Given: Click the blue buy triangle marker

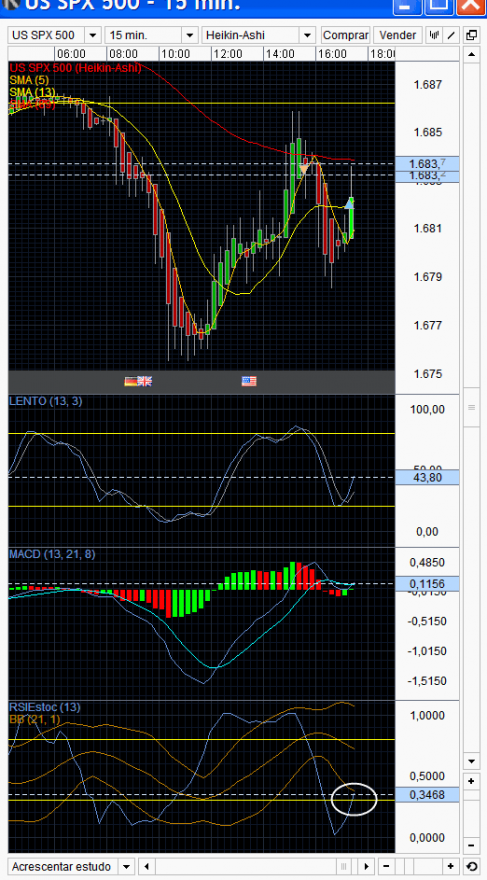Looking at the screenshot, I should pos(349,203).
